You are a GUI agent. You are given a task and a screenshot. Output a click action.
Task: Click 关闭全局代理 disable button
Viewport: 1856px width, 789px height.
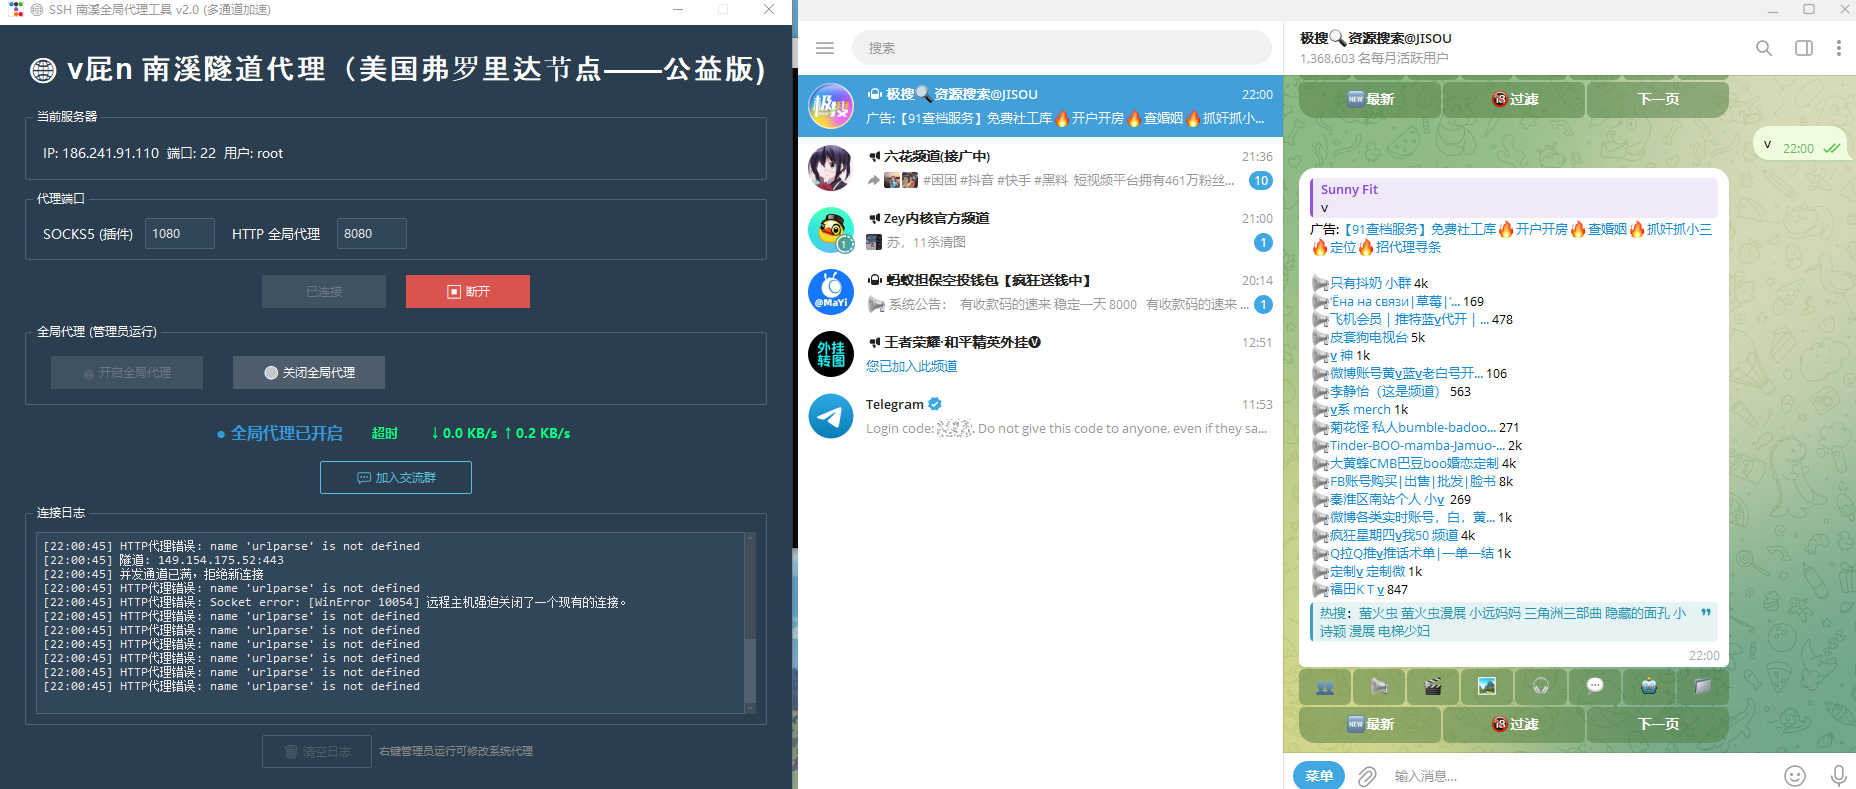(x=309, y=372)
